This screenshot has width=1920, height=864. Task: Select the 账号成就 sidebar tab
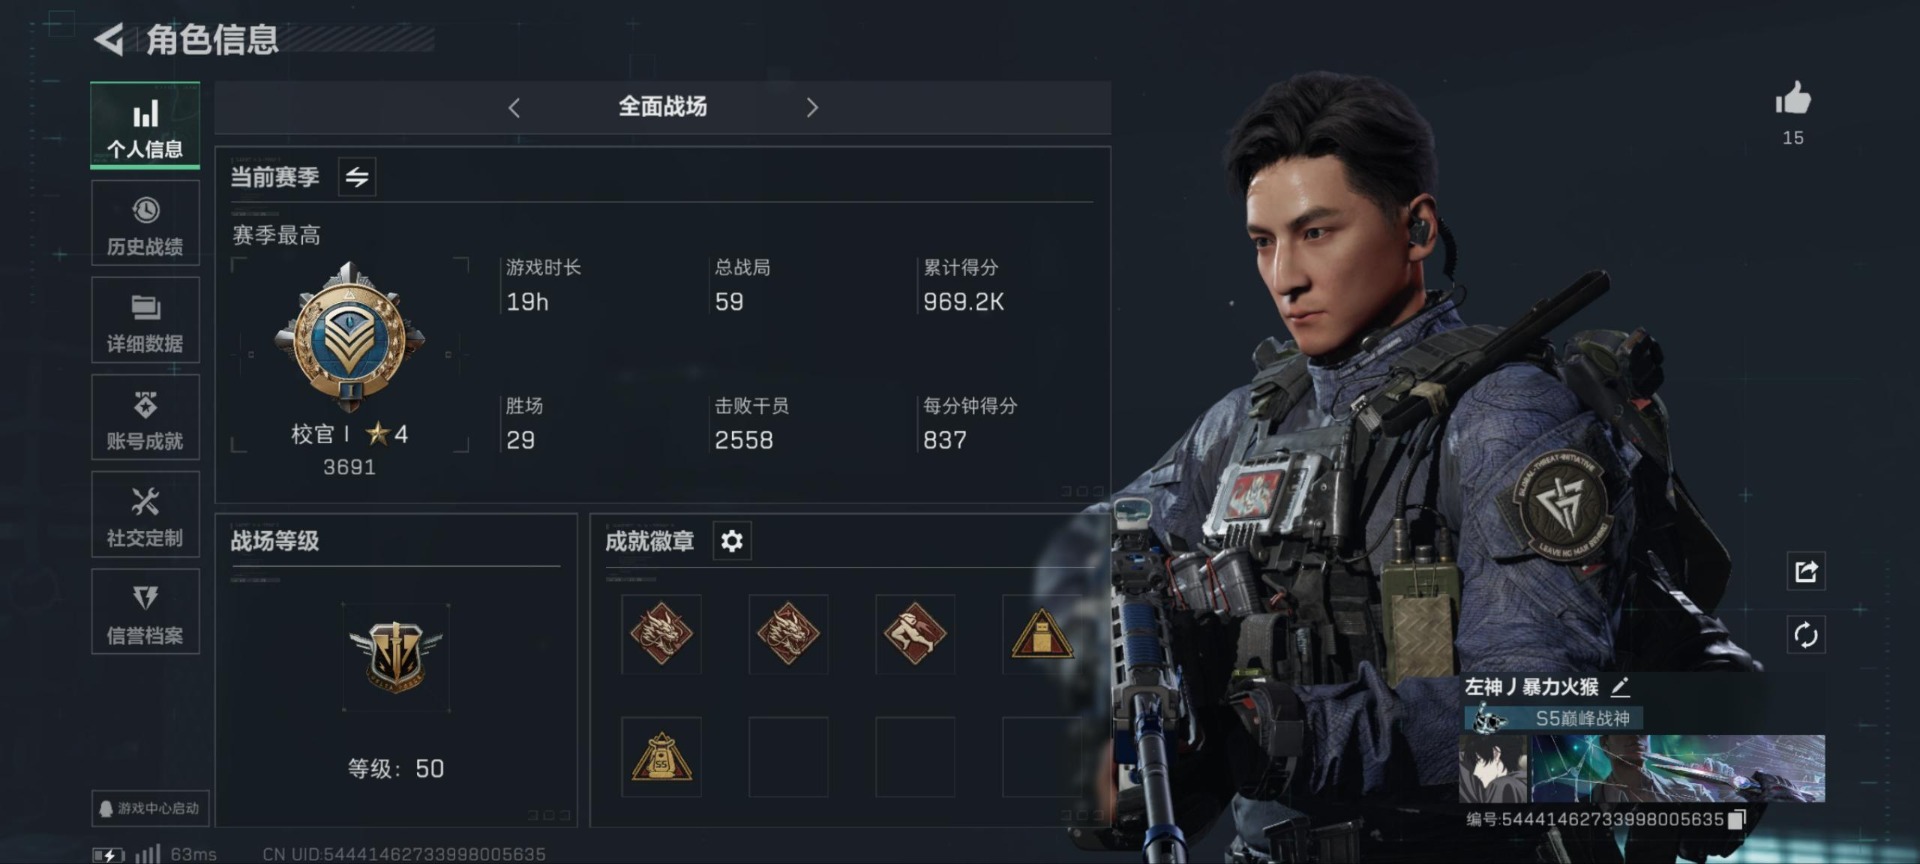pos(145,418)
